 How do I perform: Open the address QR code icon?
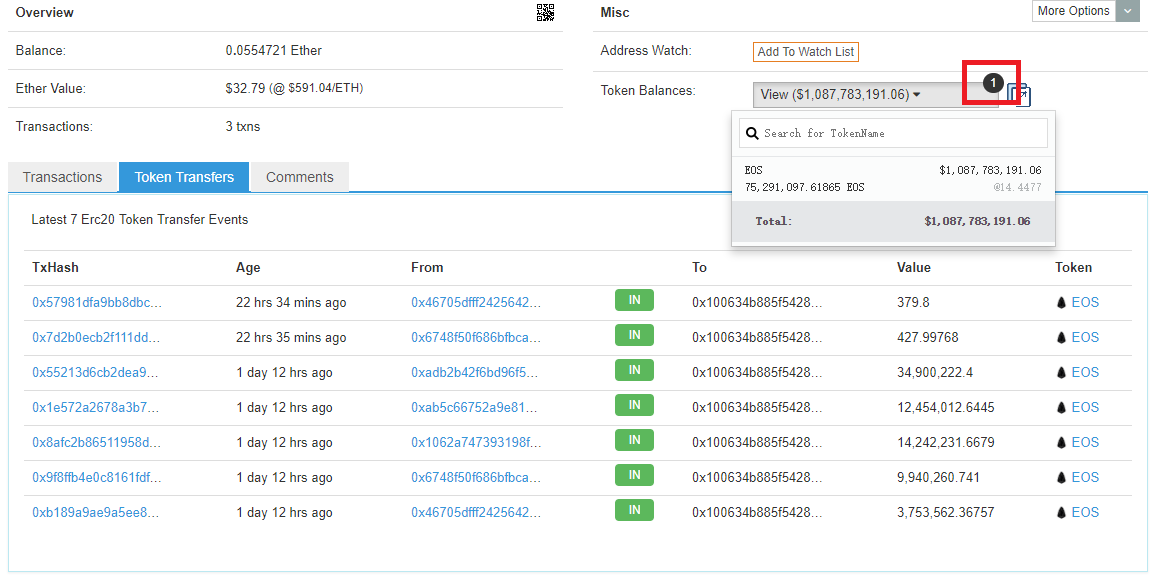[545, 13]
